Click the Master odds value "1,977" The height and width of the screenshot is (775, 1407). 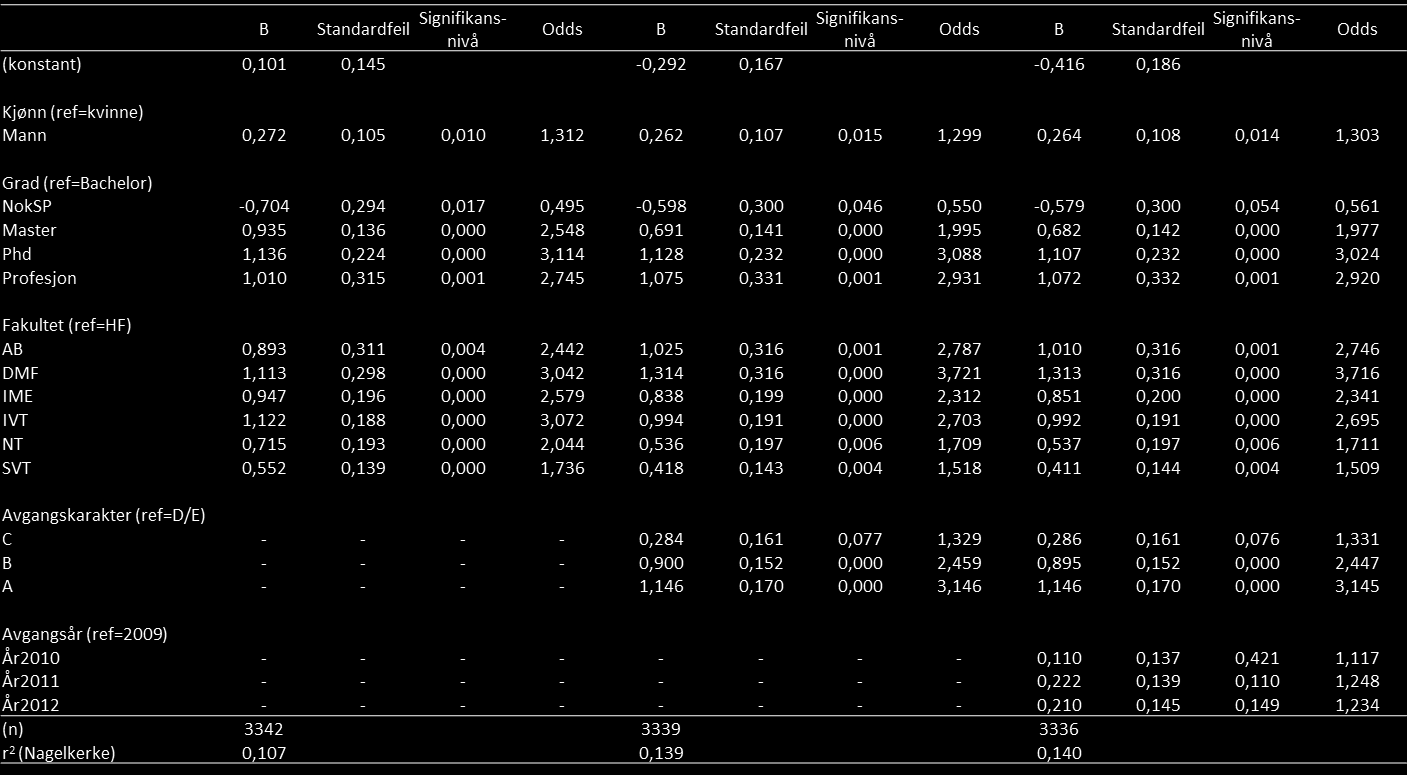[1357, 231]
